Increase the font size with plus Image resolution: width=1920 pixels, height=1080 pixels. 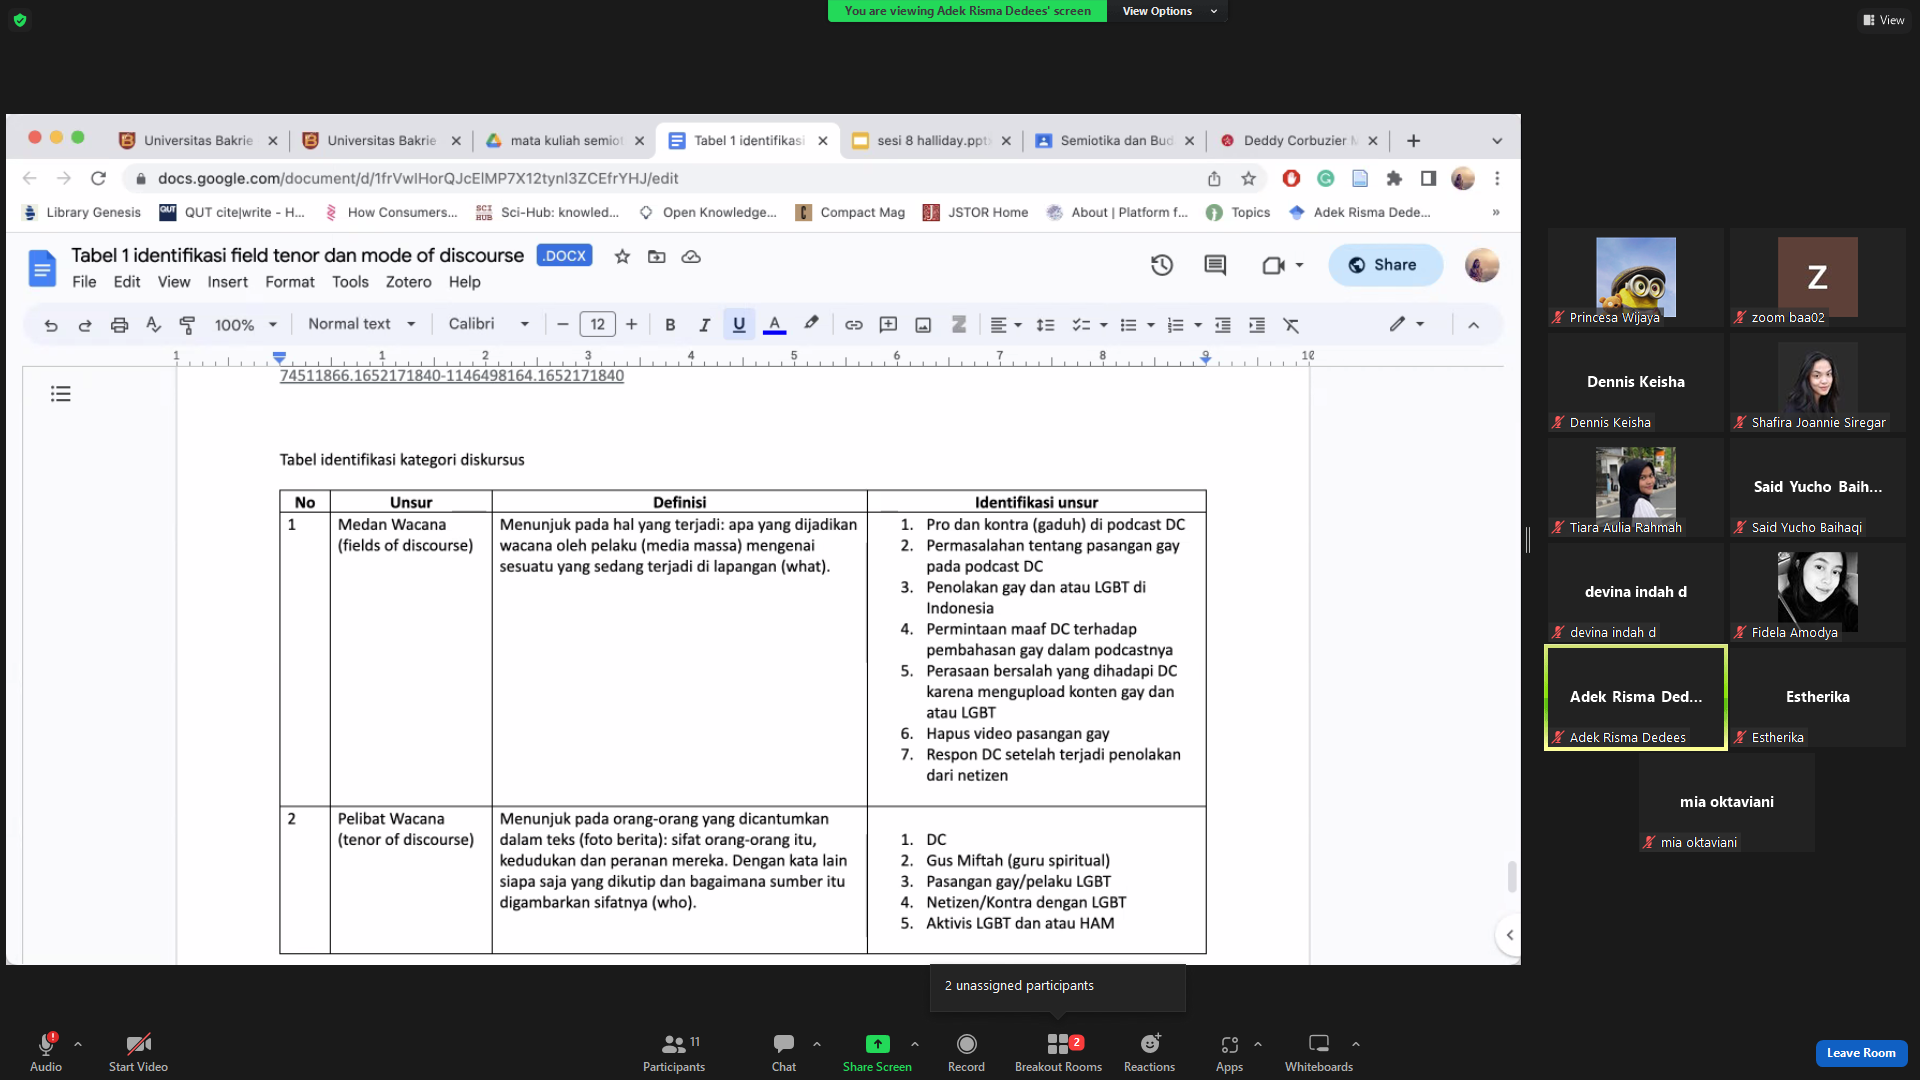pyautogui.click(x=631, y=325)
